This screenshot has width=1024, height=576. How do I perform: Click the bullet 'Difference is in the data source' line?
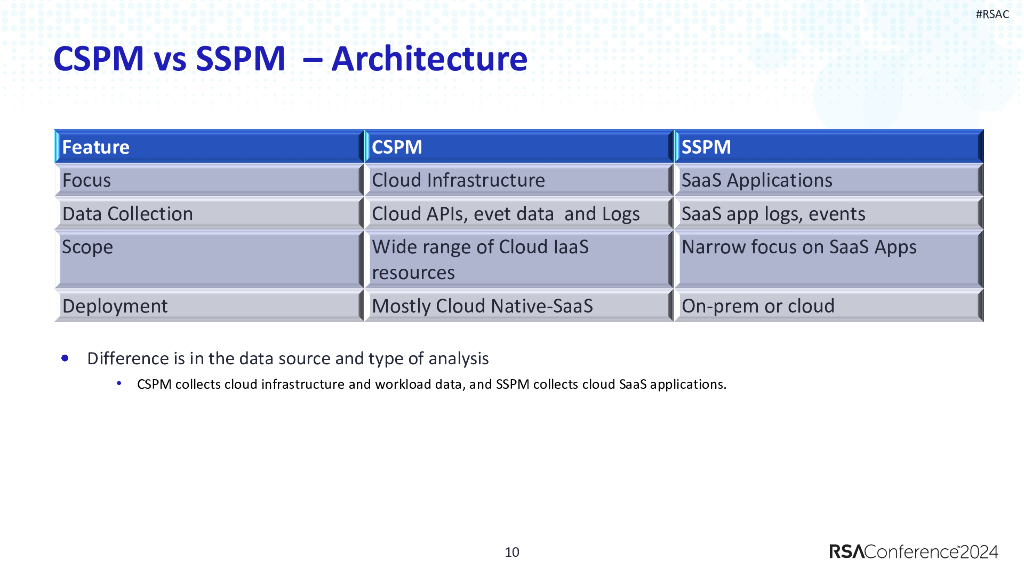click(x=288, y=359)
